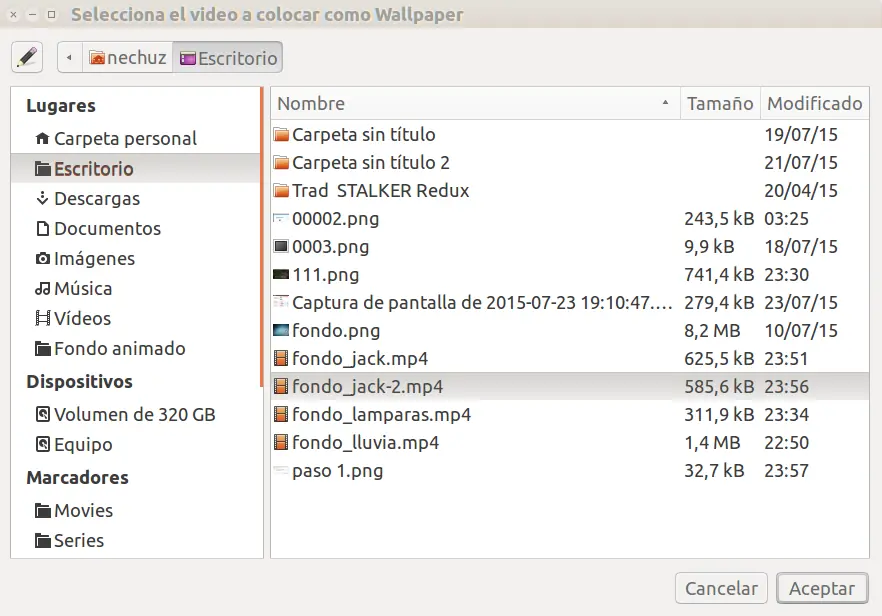Click the fondo_lluvia.mp4 video icon
This screenshot has height=616, width=882.
[281, 442]
